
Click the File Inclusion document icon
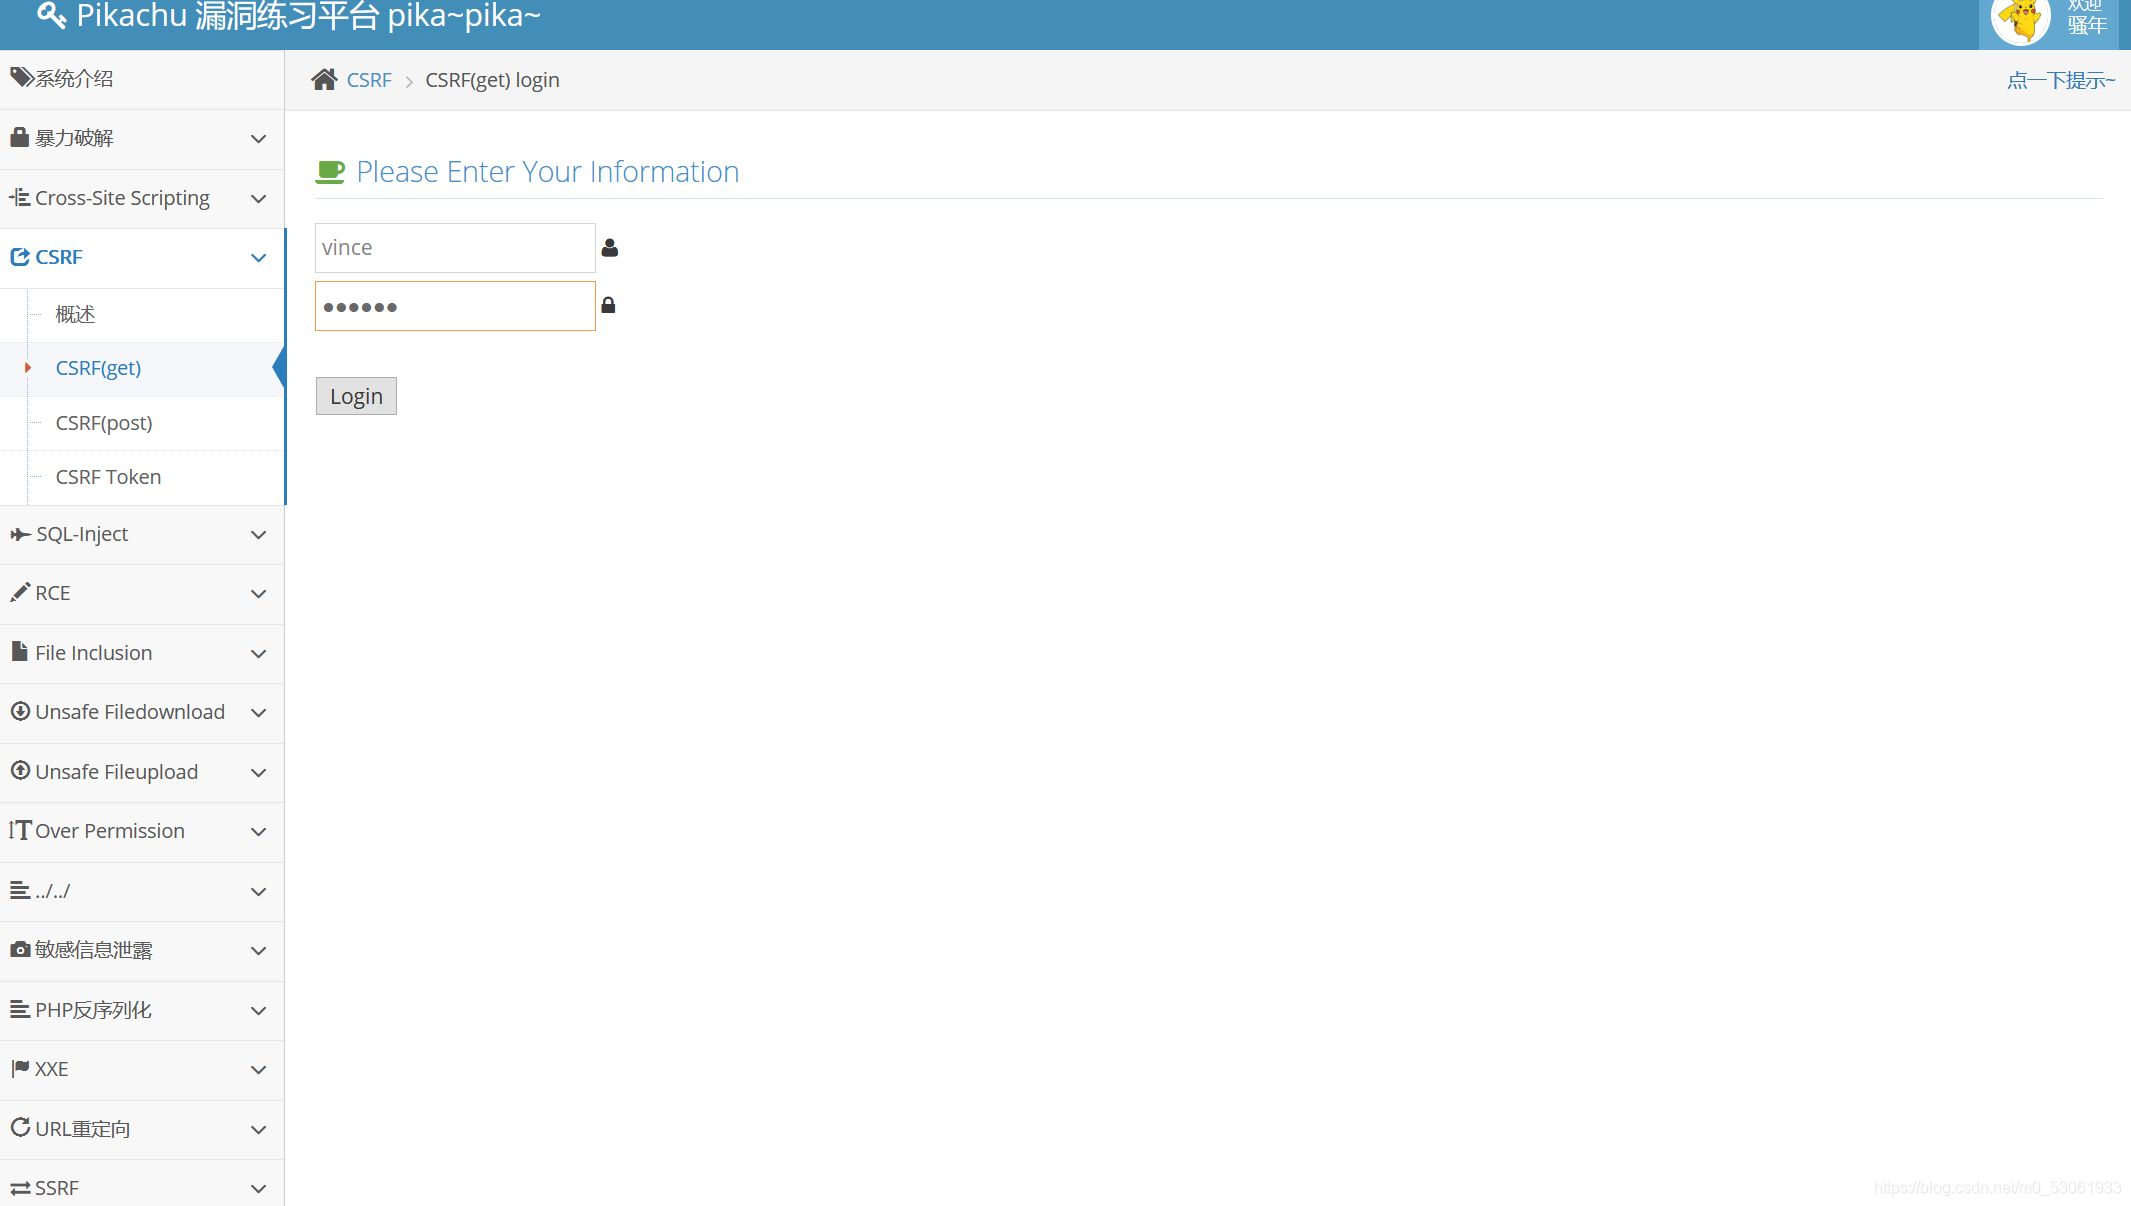click(x=19, y=651)
